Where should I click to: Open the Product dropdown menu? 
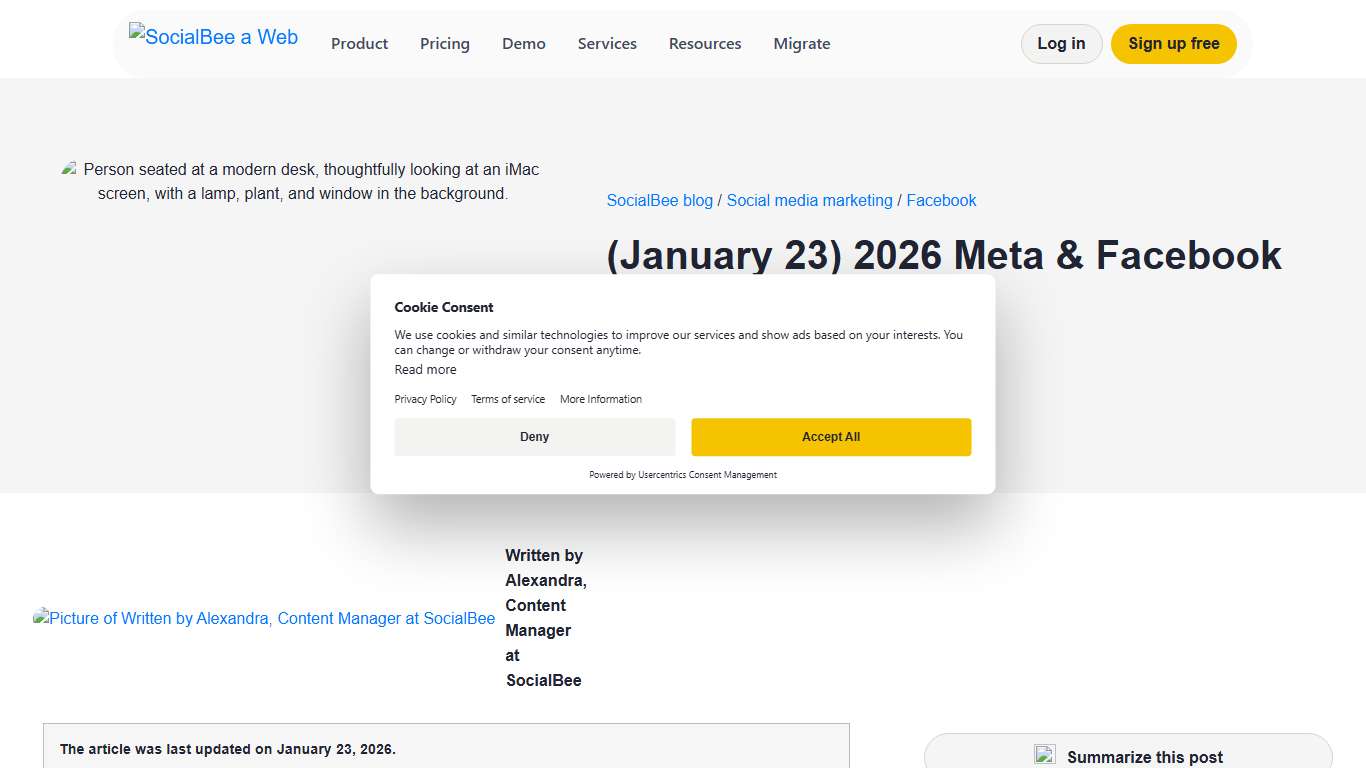[359, 44]
